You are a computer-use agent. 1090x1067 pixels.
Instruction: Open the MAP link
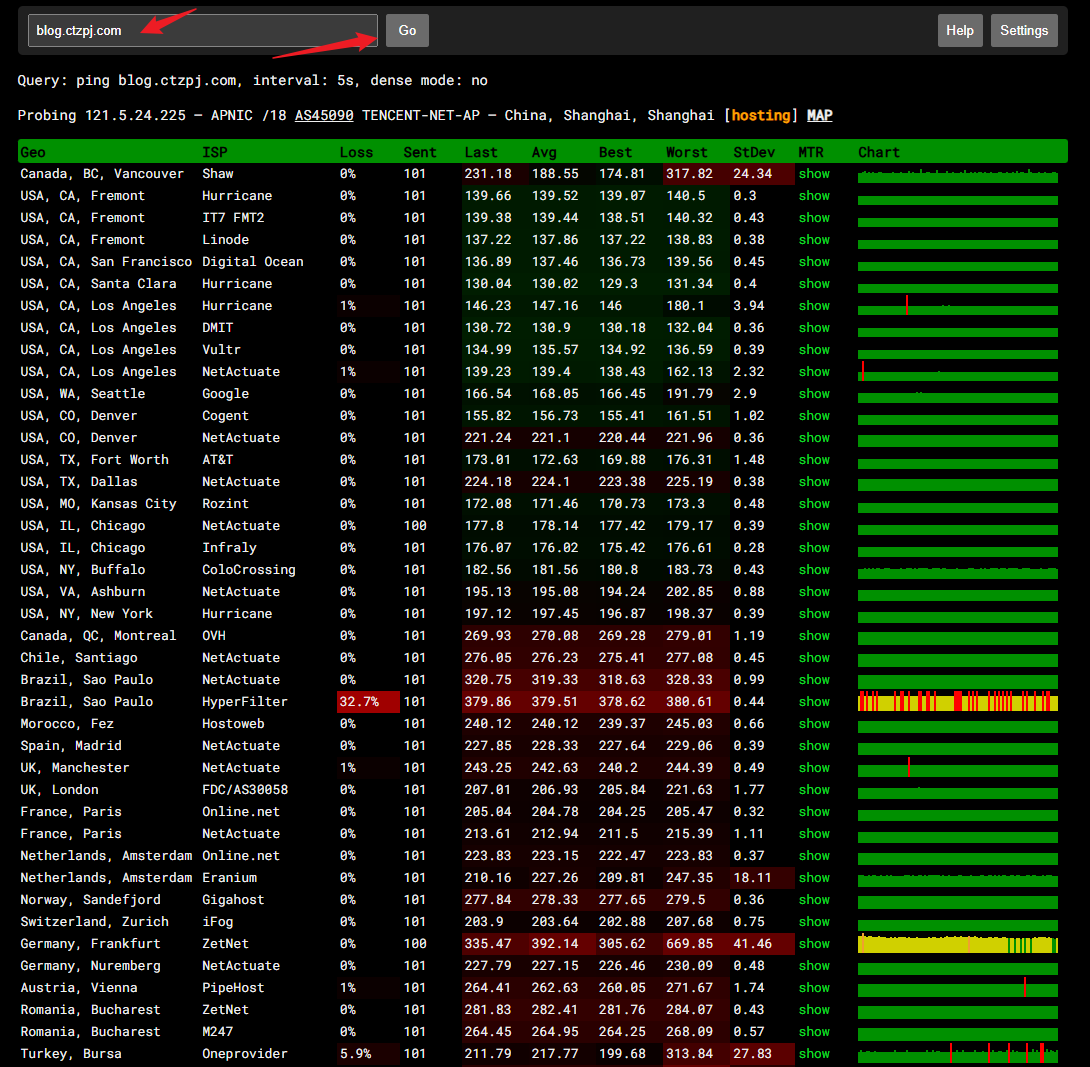(x=819, y=116)
